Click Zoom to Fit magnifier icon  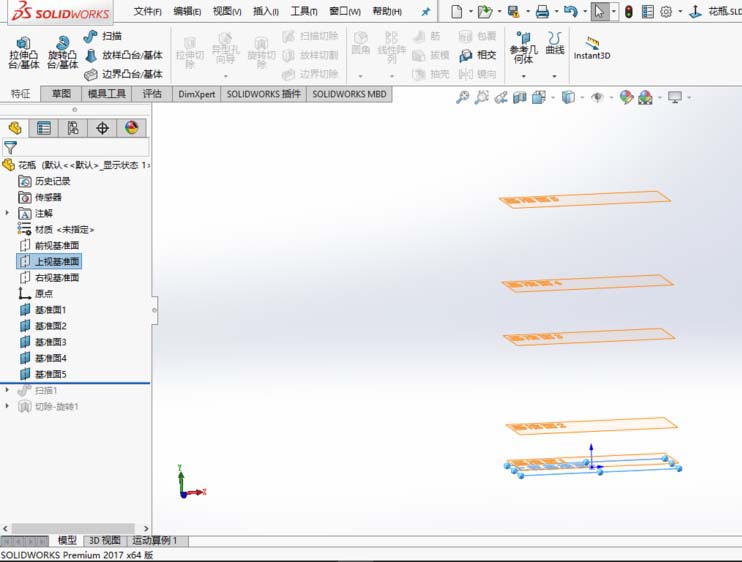pos(462,97)
